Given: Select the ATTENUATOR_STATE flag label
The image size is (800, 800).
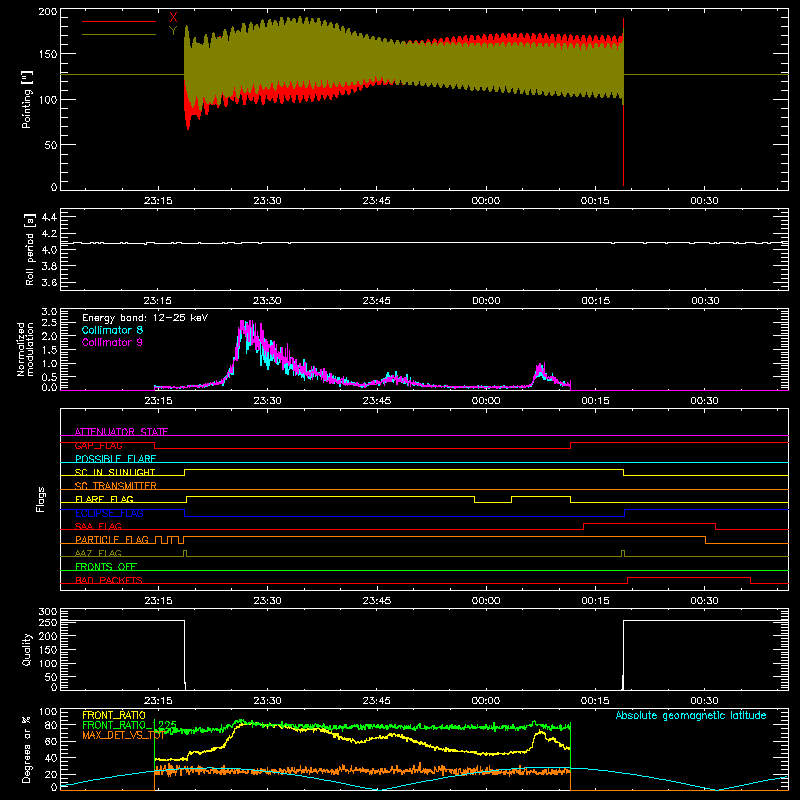Looking at the screenshot, I should tap(121, 432).
